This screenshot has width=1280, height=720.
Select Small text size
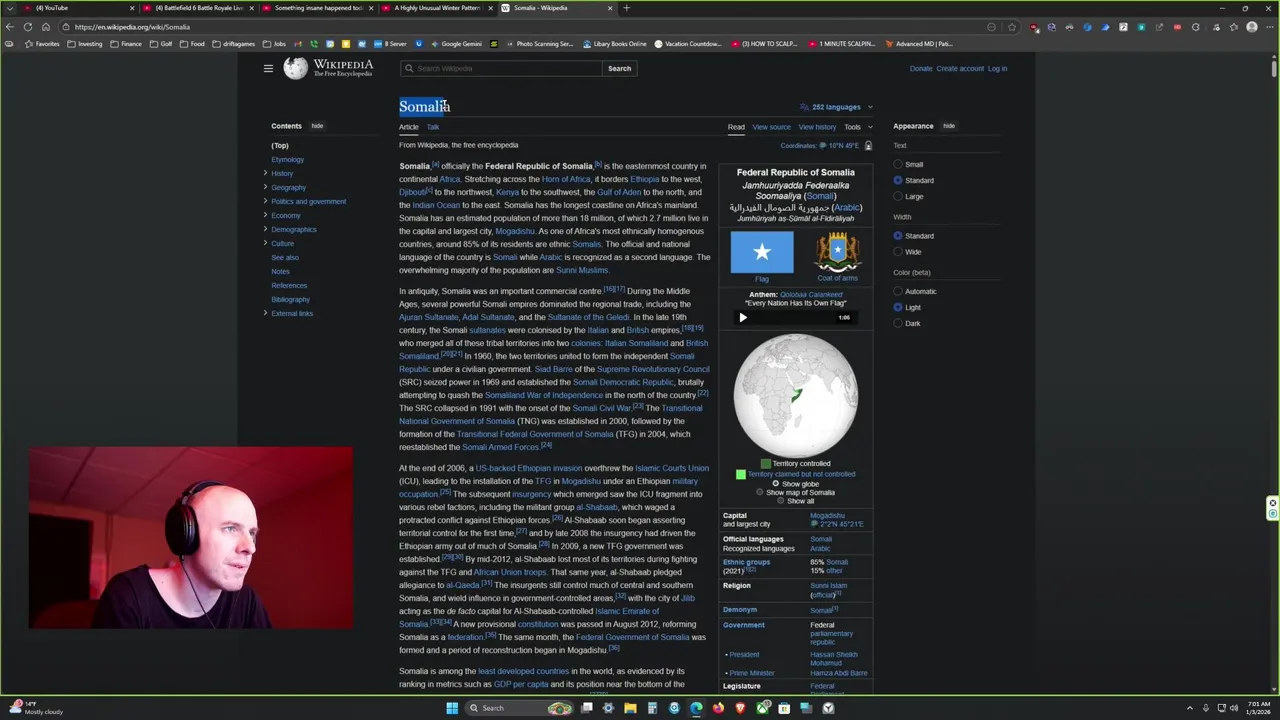[x=898, y=164]
